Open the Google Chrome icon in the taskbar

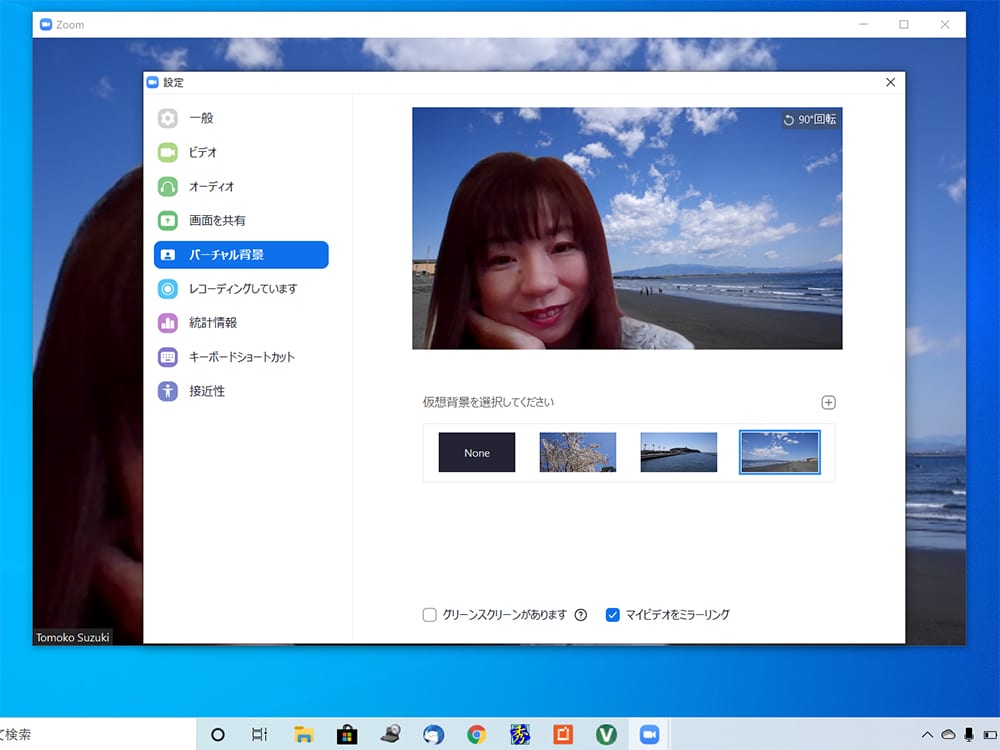point(477,734)
